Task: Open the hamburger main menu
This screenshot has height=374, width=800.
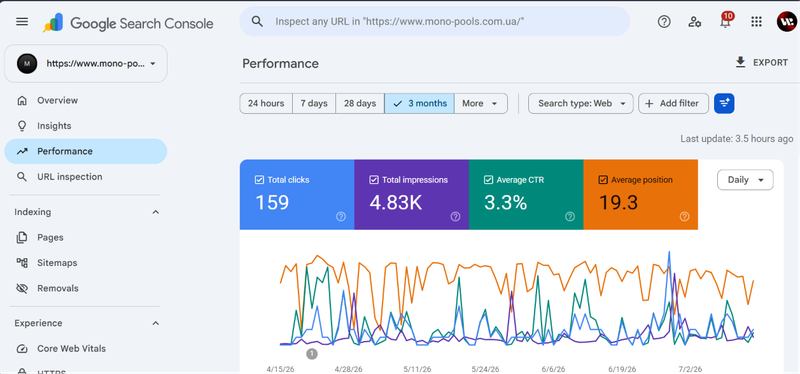Action: click(x=22, y=22)
